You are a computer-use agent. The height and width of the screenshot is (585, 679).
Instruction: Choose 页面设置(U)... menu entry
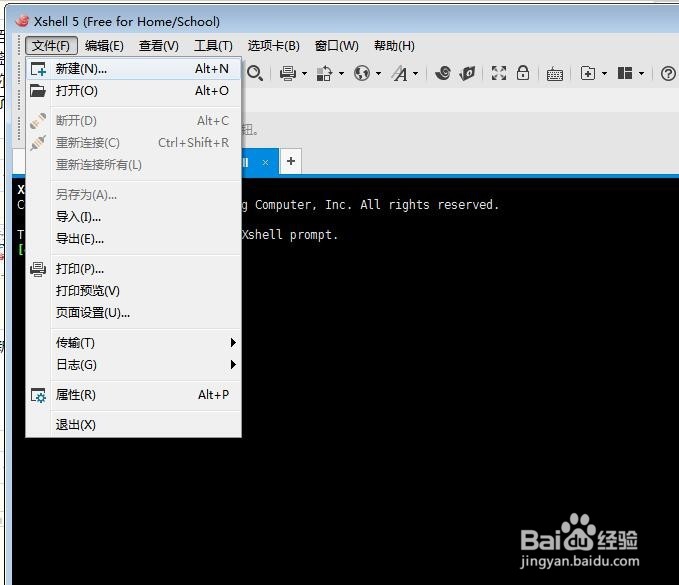[133, 313]
